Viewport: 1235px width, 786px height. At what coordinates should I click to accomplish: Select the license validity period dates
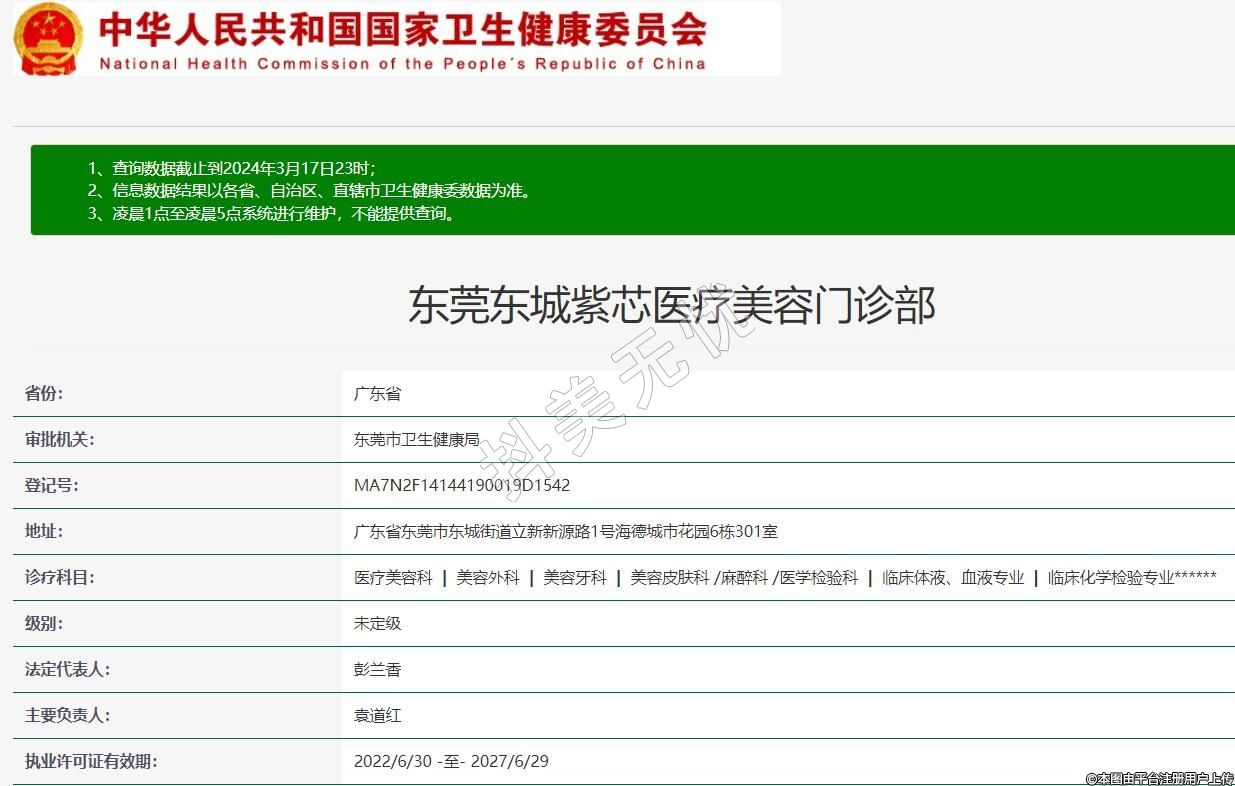coord(451,761)
